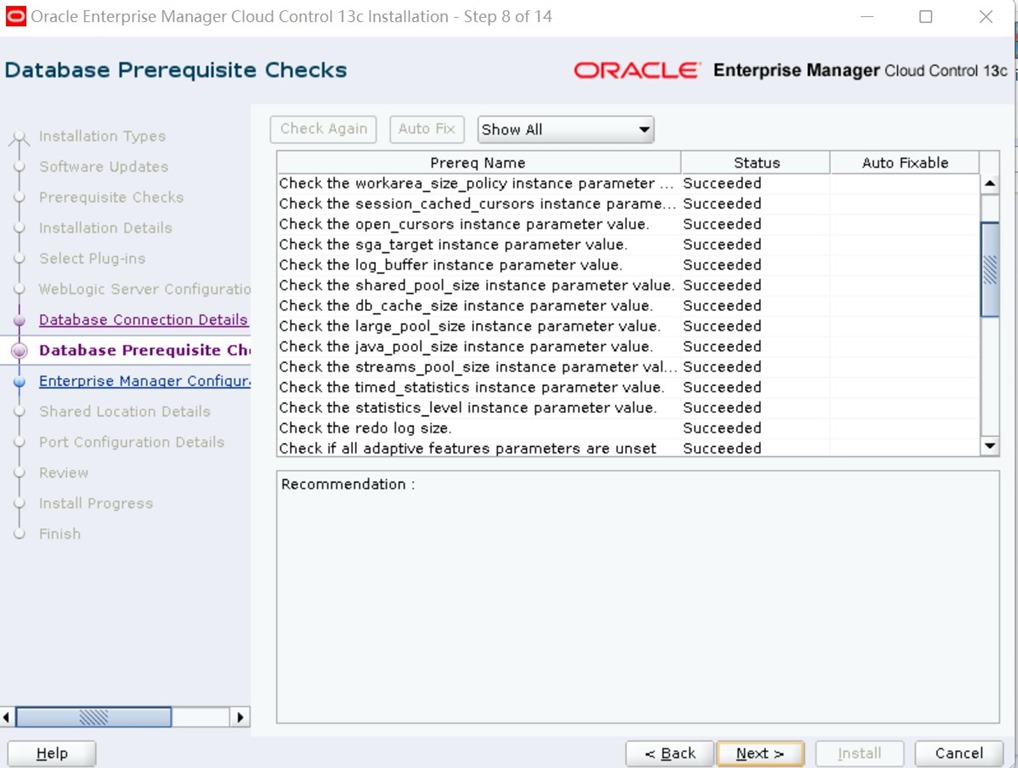
Task: Select the Check the redo log size row
Action: (x=628, y=428)
